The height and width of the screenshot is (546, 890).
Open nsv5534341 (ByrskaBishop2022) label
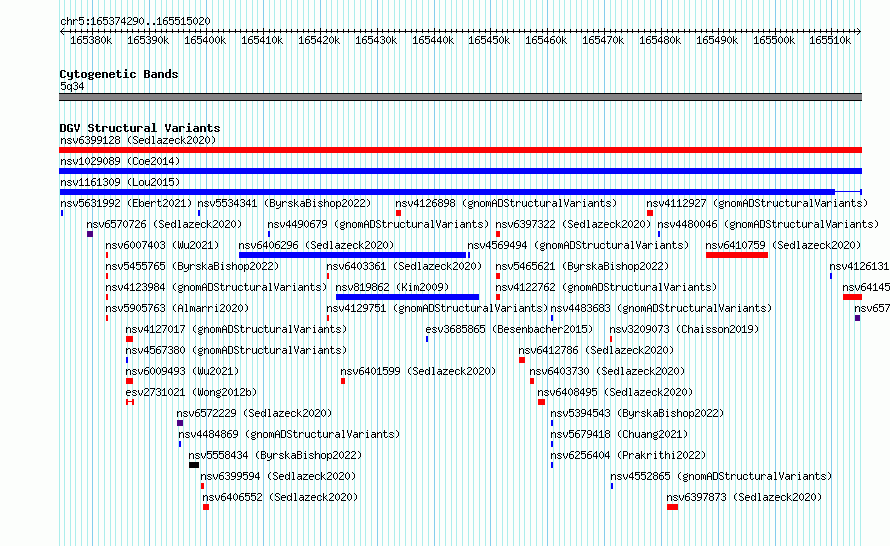(x=284, y=203)
